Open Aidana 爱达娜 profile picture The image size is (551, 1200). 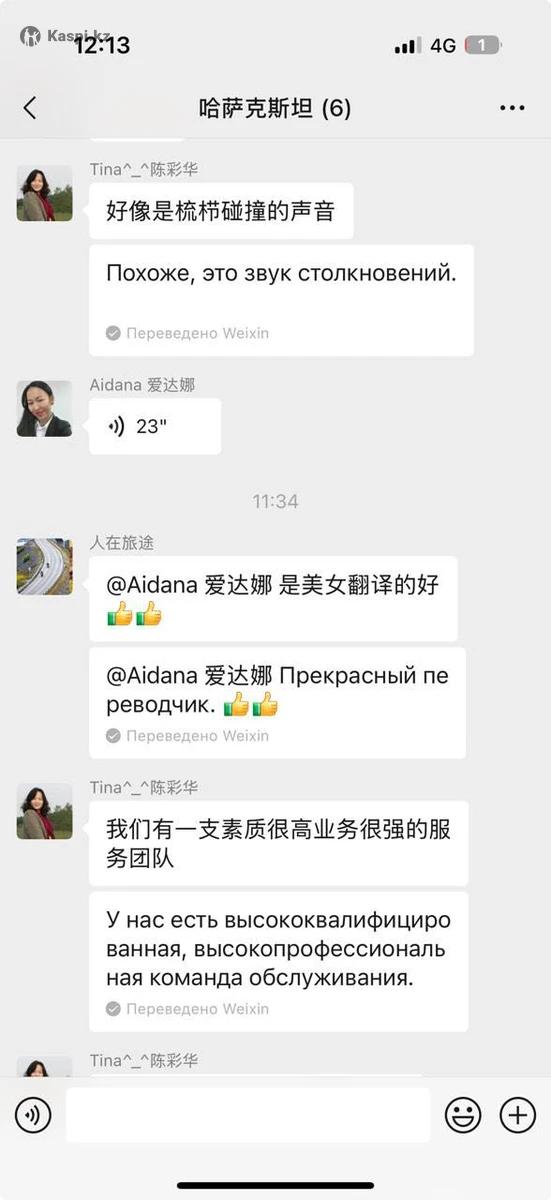click(45, 409)
